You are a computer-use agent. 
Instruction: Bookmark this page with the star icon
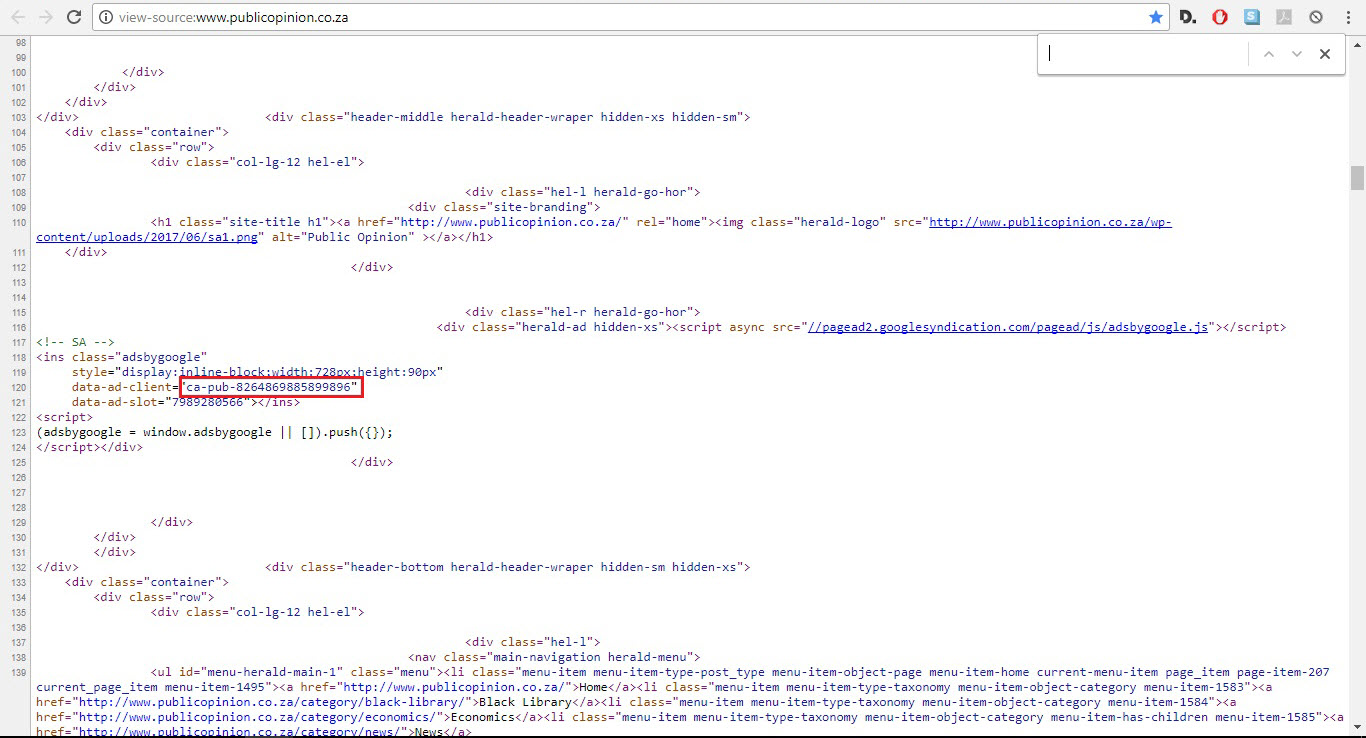click(x=1156, y=17)
